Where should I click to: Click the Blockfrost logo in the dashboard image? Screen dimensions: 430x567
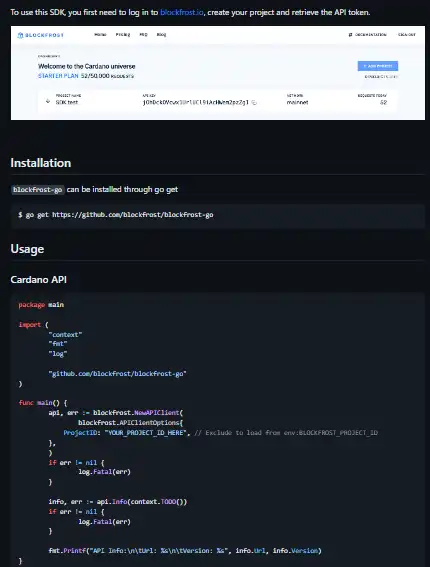click(x=41, y=35)
